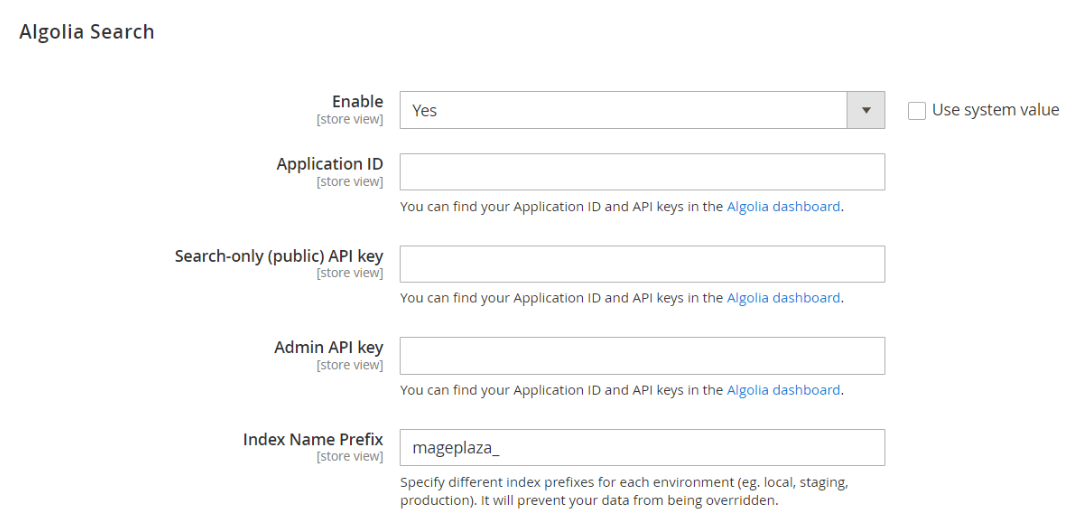Click the arrow button of Enable select
Image resolution: width=1091 pixels, height=517 pixels.
click(x=866, y=110)
